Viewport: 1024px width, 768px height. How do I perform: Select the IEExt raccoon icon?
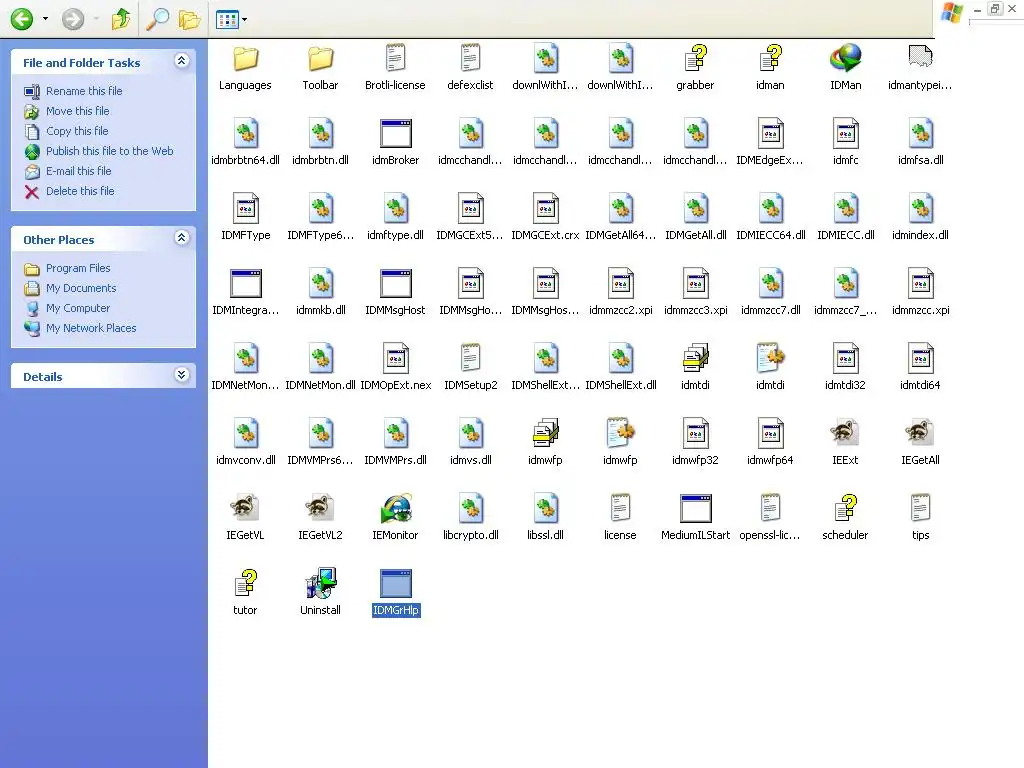(846, 443)
